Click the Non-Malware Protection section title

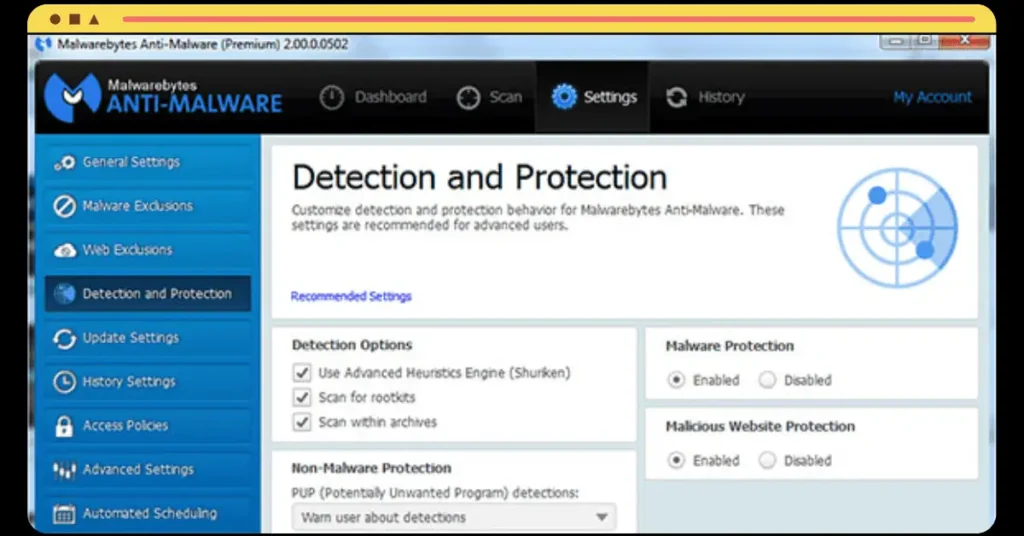click(371, 468)
